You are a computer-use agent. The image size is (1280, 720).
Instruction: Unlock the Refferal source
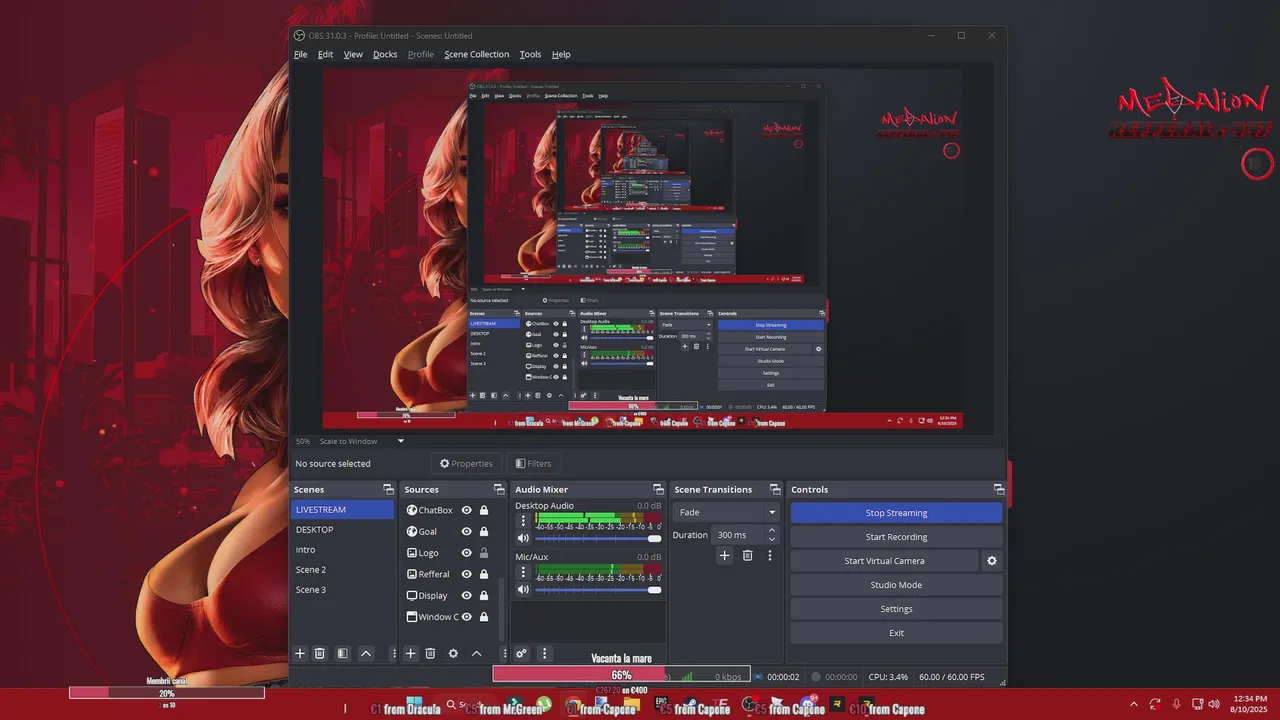tap(484, 574)
